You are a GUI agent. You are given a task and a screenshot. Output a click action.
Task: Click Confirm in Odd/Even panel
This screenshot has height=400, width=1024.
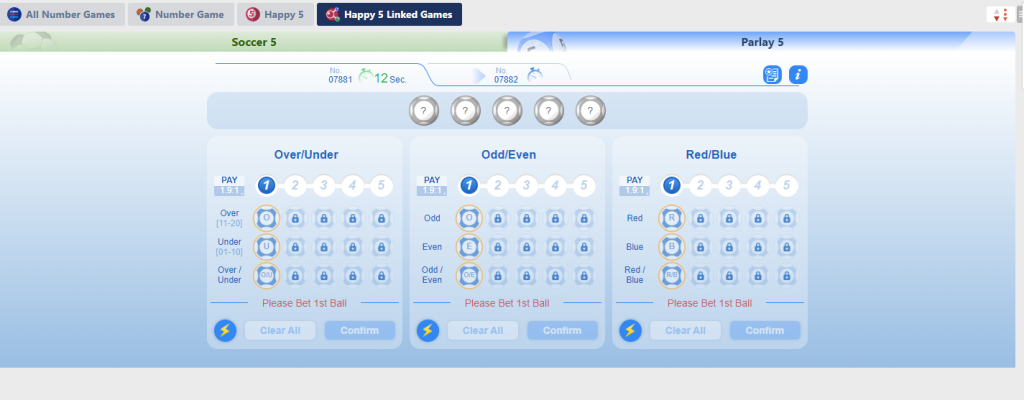coord(562,330)
